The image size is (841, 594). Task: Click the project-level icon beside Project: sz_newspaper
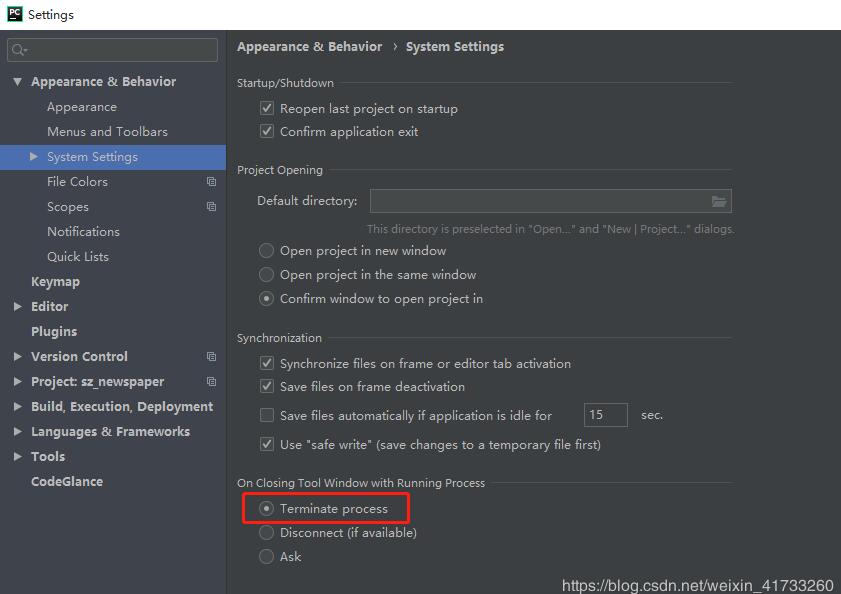tap(211, 382)
